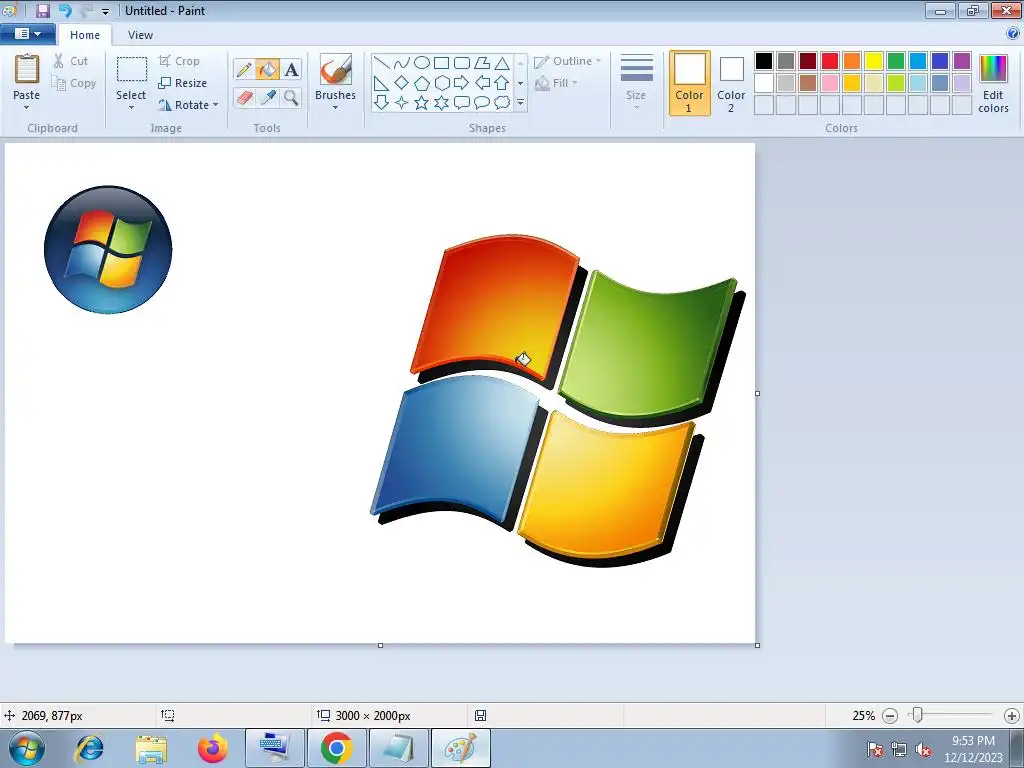Choose the Right triangle shape

pyautogui.click(x=381, y=83)
